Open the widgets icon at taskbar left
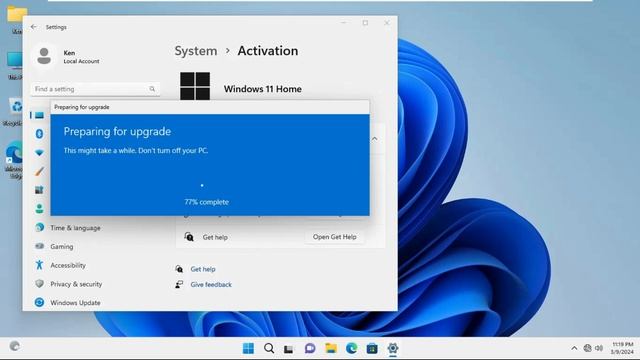Screen dimensions: 640x360 pyautogui.click(x=15, y=346)
